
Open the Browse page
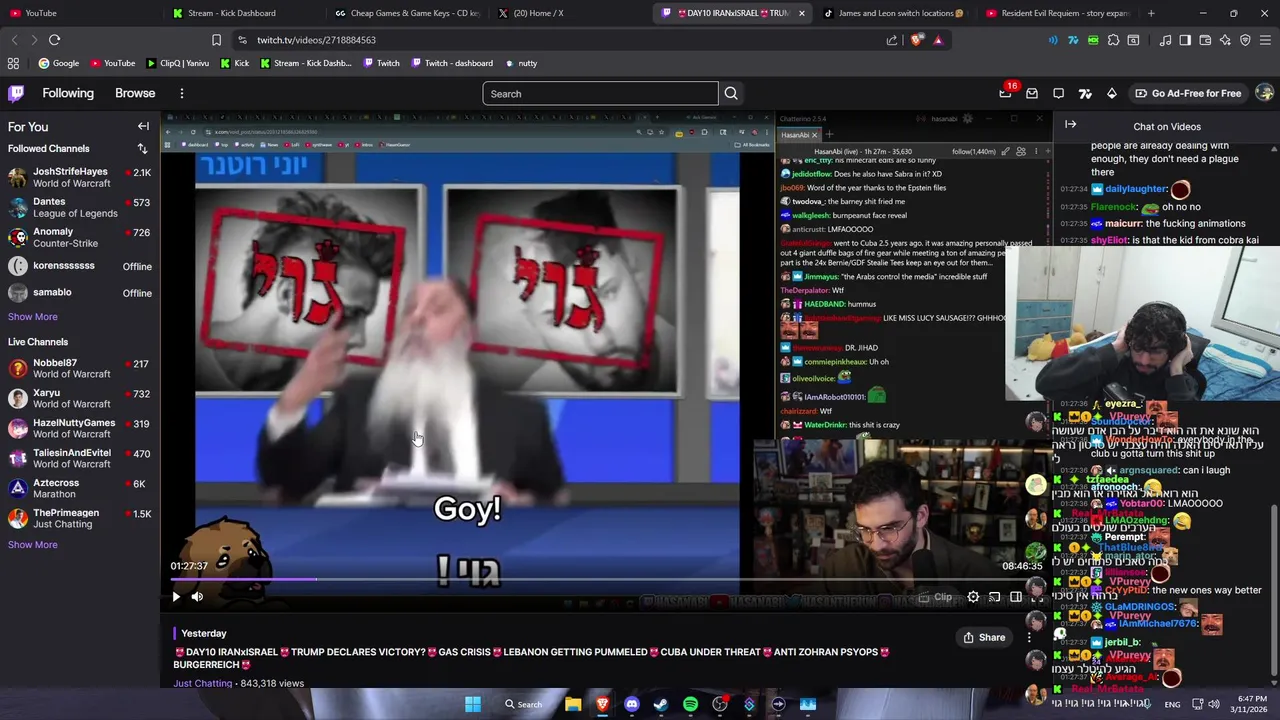(x=135, y=93)
